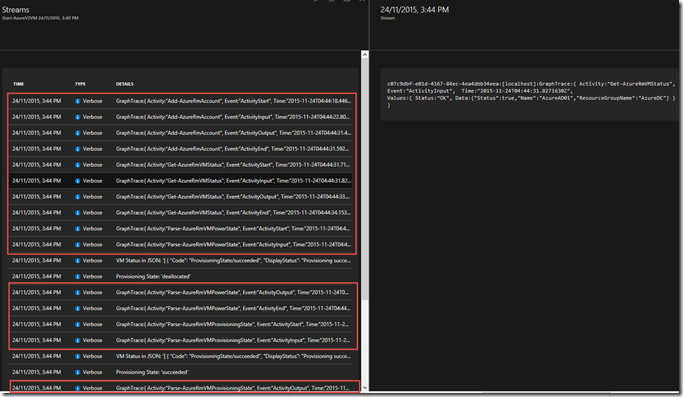683x397 pixels.
Task: View Parse-AzureRmVMProvisioningState ActivityOutput trace
Action: (180, 387)
